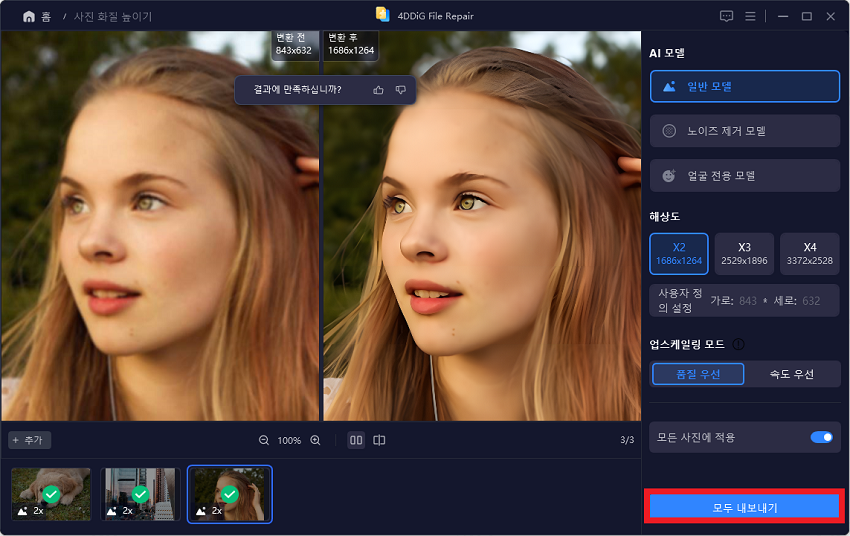Viewport: 850px width, 536px height.
Task: Select the city buildings thumbnail
Action: point(140,494)
